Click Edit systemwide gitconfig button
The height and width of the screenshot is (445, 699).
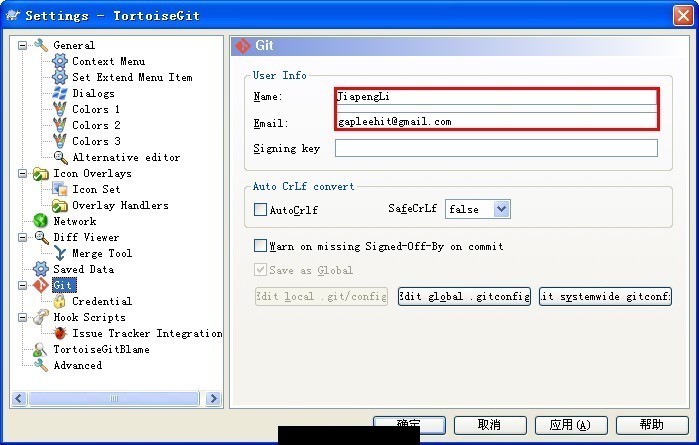pyautogui.click(x=605, y=297)
